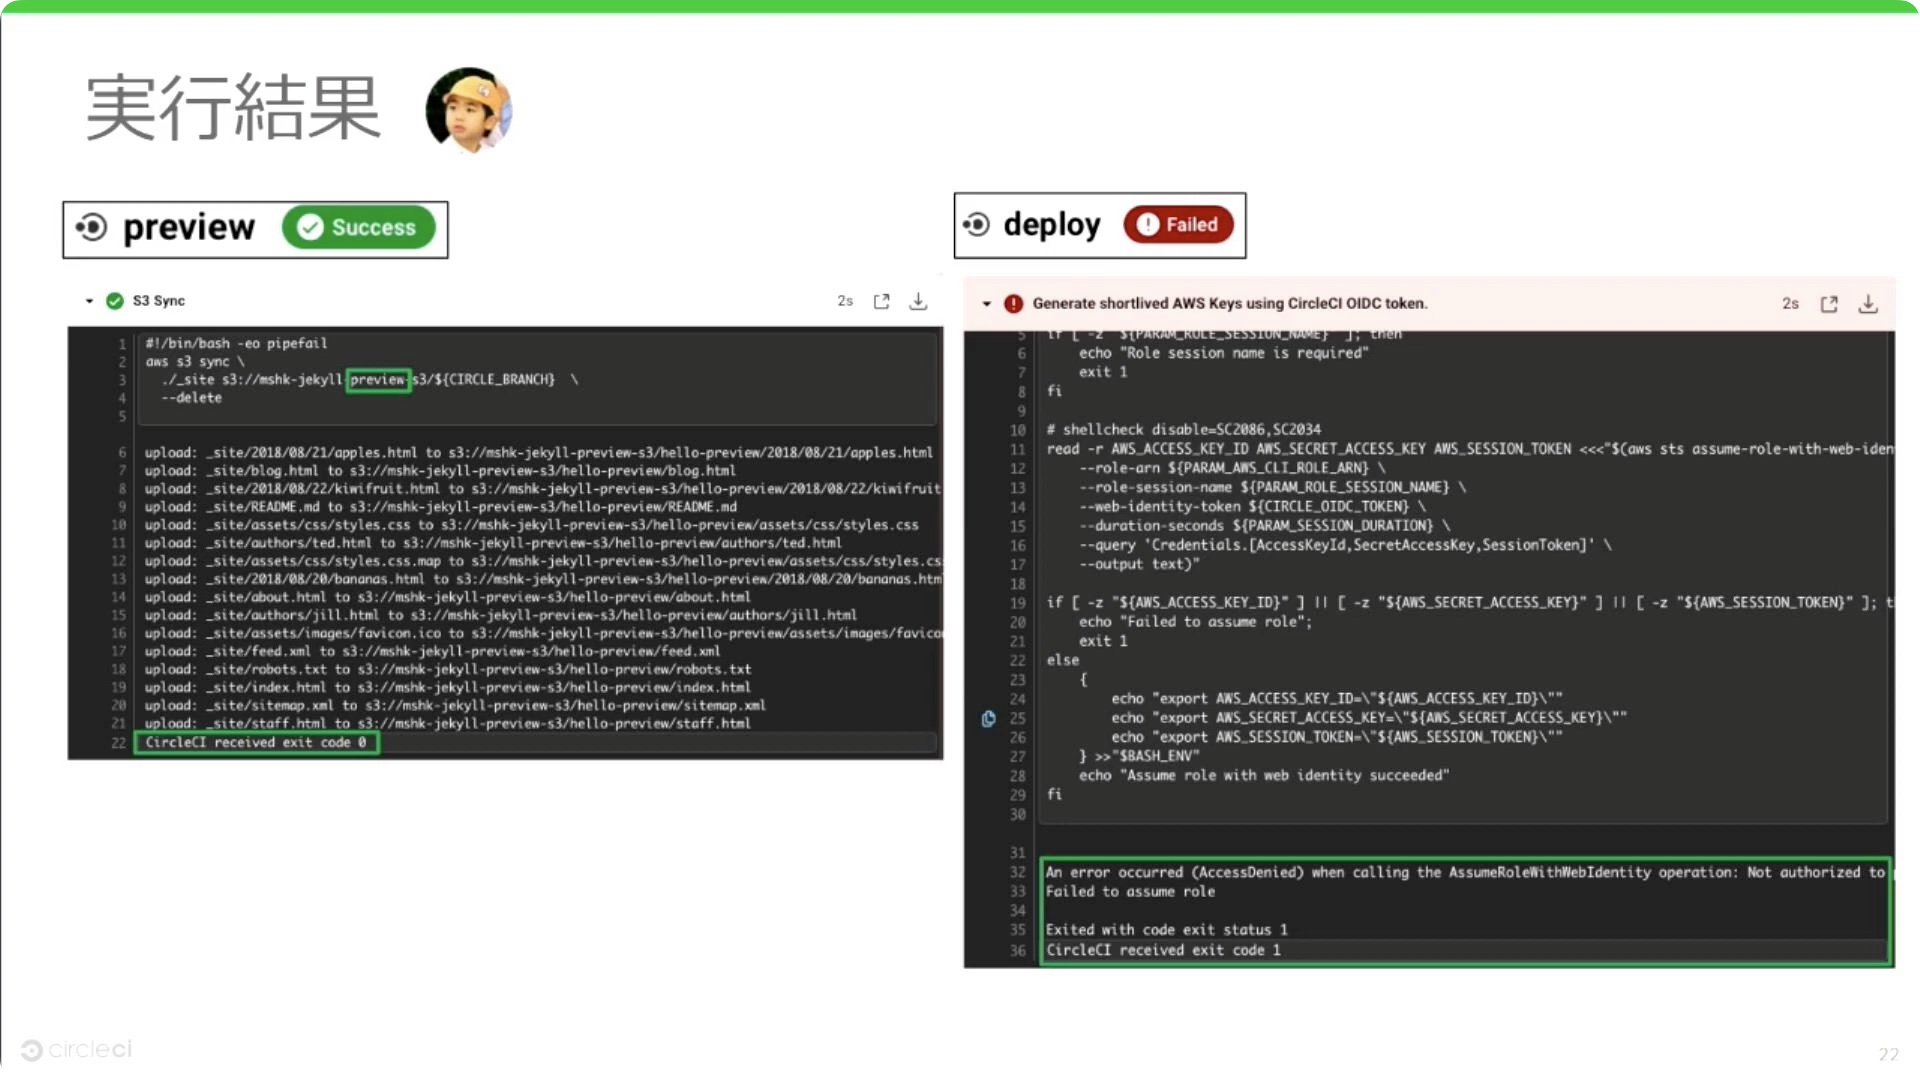Click the red error indicator on the deploy step
This screenshot has width=1920, height=1080.
(1015, 303)
